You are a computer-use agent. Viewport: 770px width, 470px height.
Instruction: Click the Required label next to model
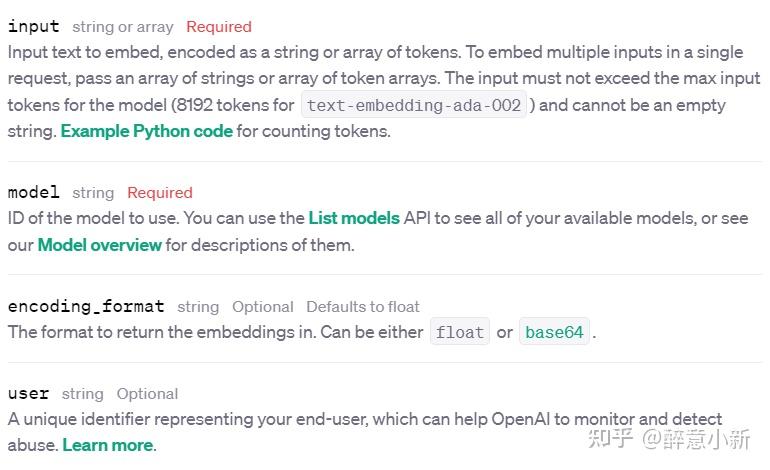coord(160,193)
